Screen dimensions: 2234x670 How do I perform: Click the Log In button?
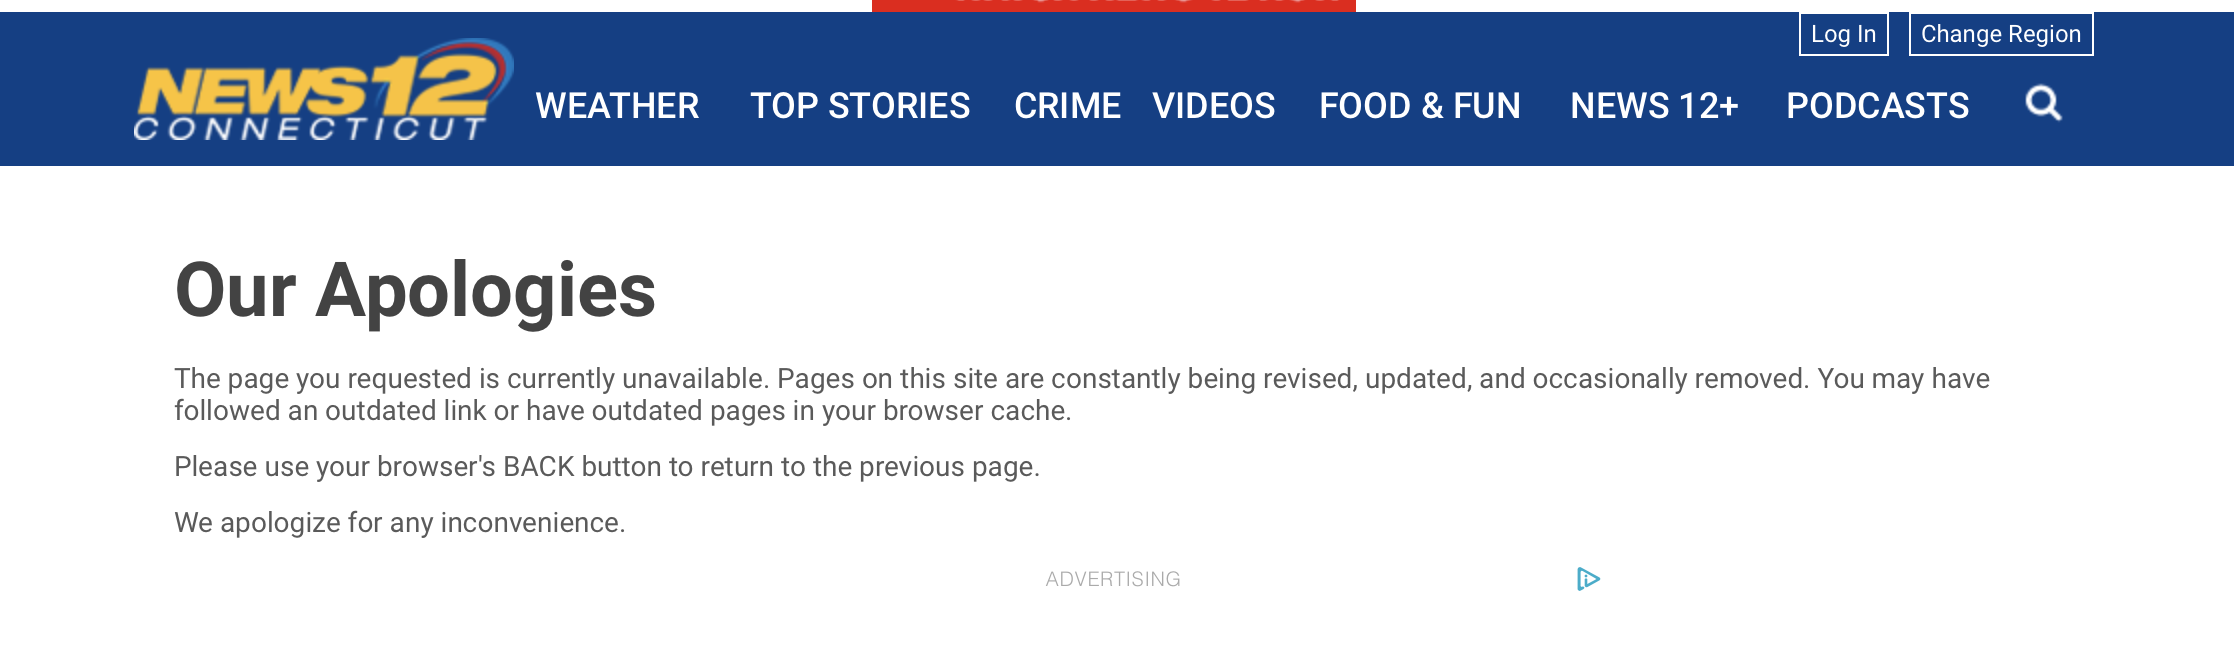click(x=1843, y=34)
